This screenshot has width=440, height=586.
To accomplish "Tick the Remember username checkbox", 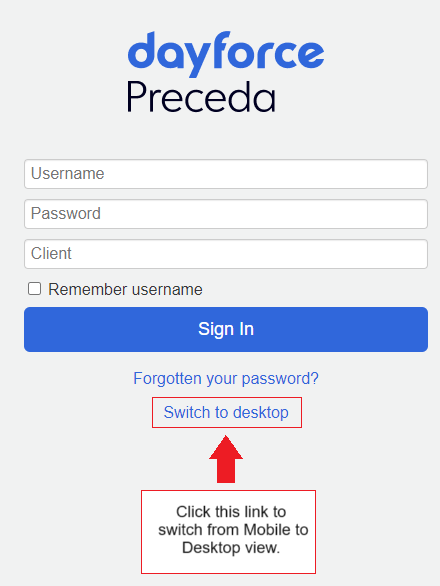I will point(34,289).
